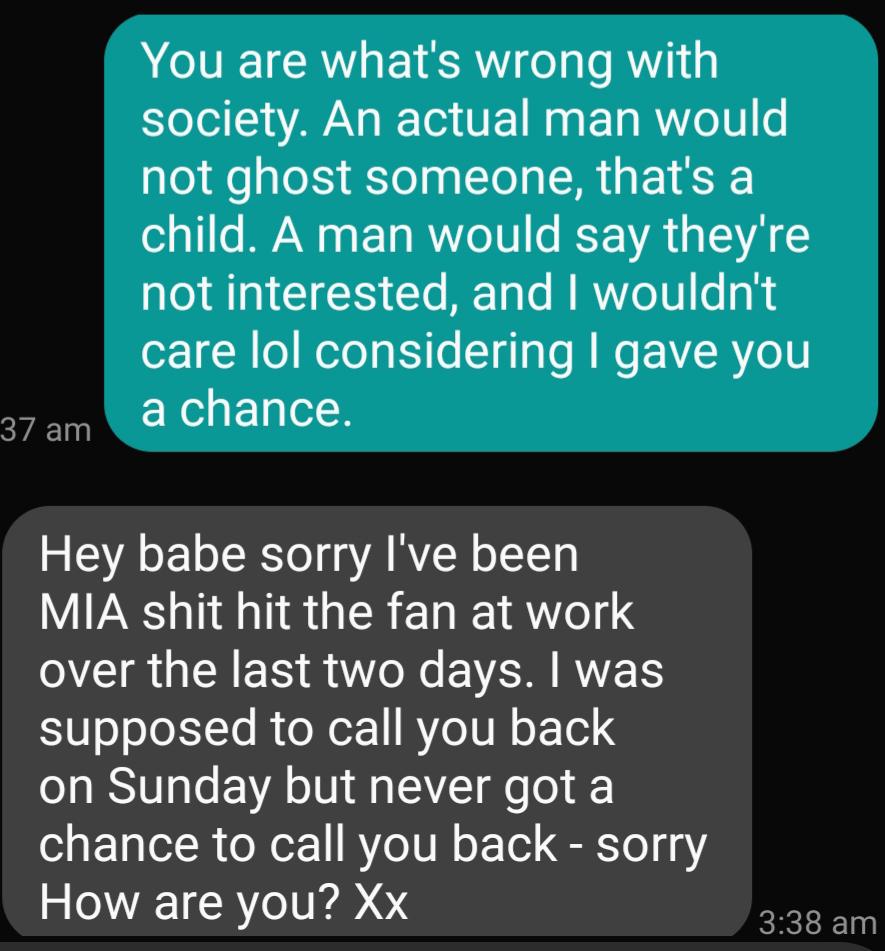Image resolution: width=885 pixels, height=951 pixels.
Task: Click the word 'Sunday' in the reply
Action: point(189,787)
